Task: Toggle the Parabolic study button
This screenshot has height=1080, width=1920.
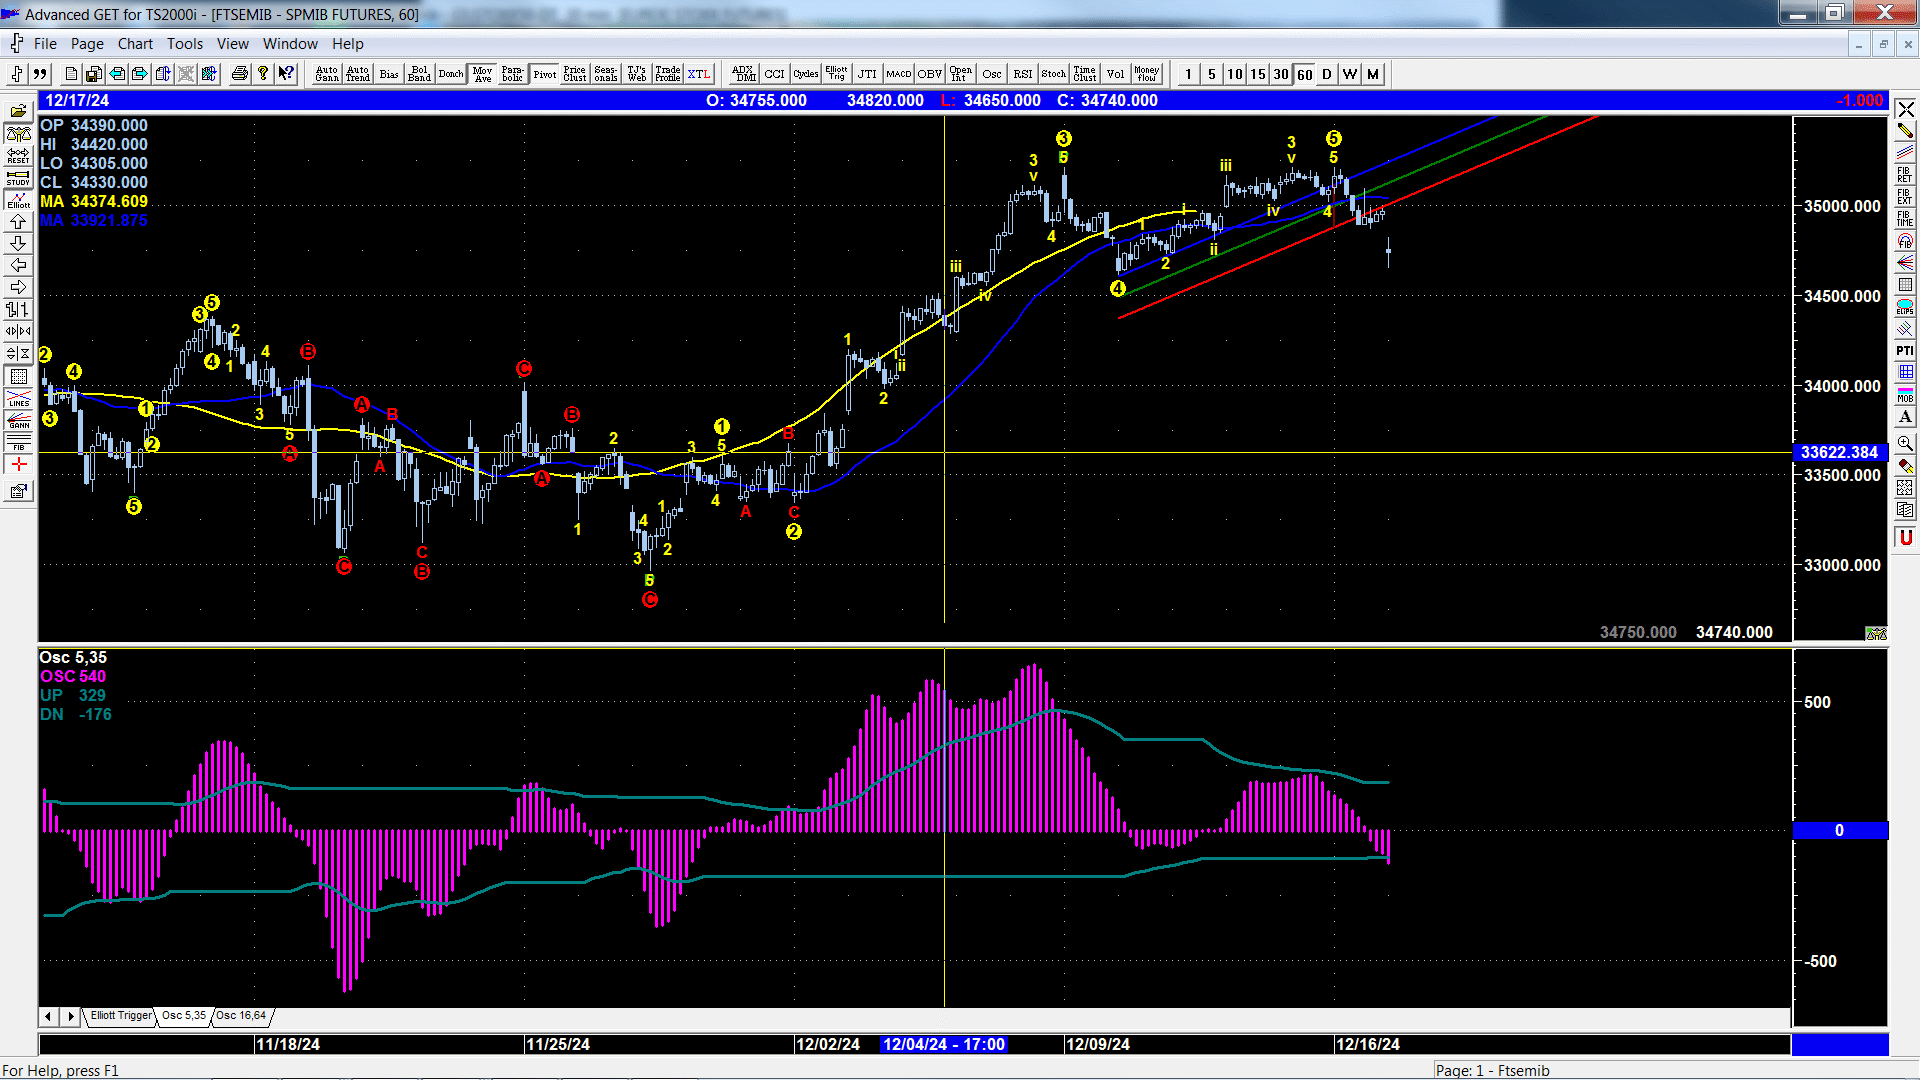Action: (x=512, y=74)
